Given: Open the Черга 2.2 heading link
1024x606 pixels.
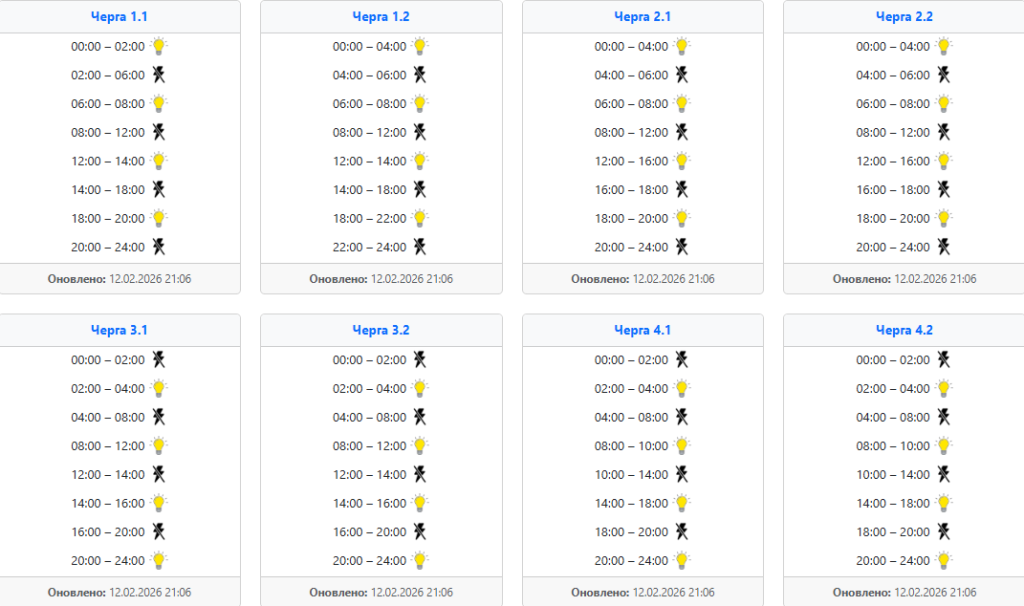Looking at the screenshot, I should 904,16.
